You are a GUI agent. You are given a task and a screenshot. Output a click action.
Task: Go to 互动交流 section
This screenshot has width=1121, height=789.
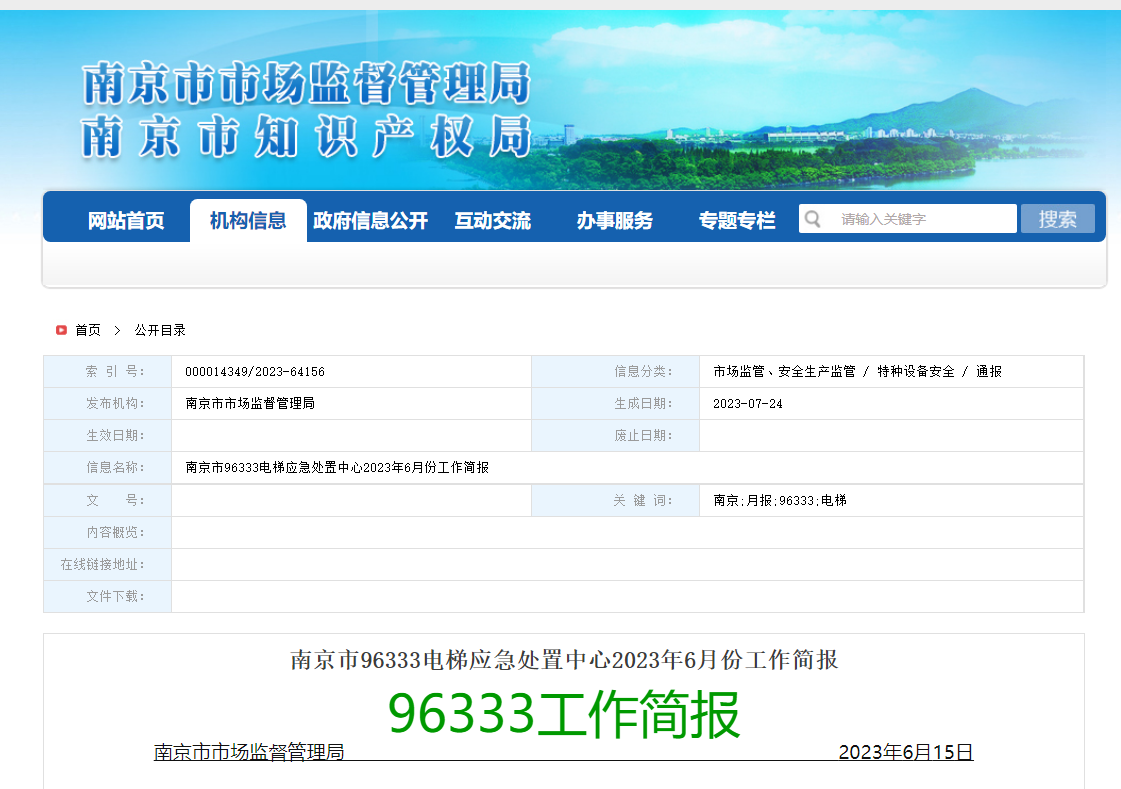493,221
